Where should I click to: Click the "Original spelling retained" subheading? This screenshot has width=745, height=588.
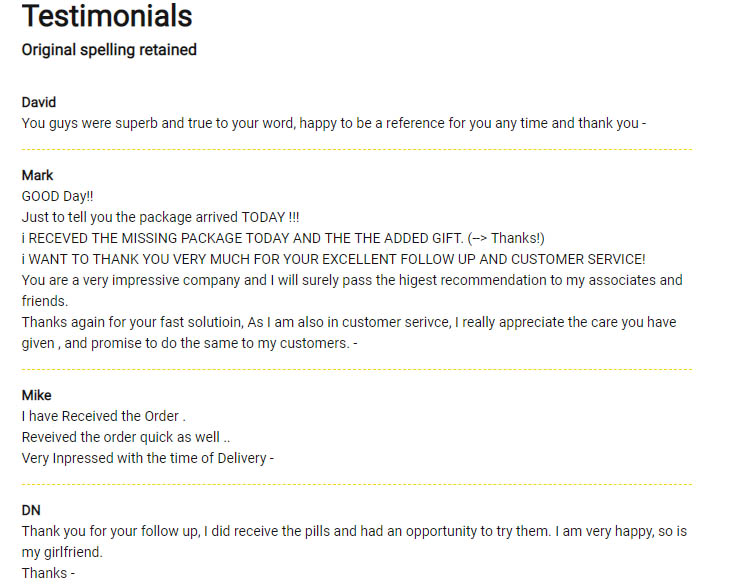109,50
